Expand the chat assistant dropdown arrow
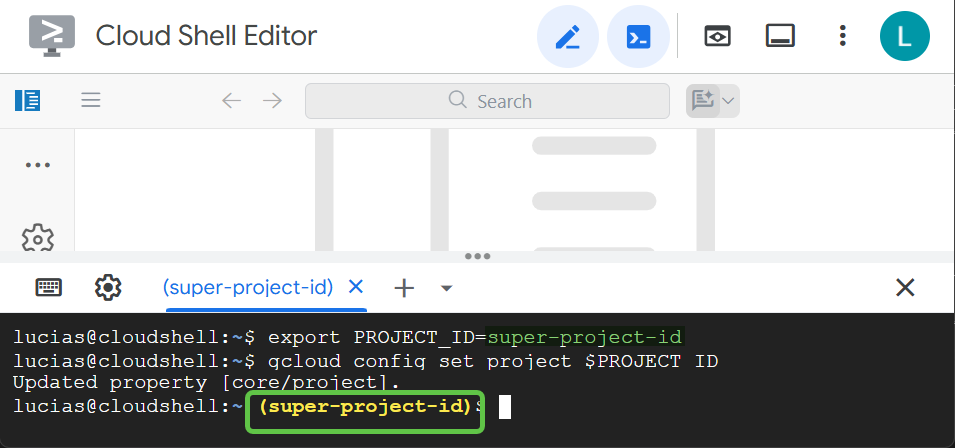The width and height of the screenshot is (955, 448). tap(728, 100)
